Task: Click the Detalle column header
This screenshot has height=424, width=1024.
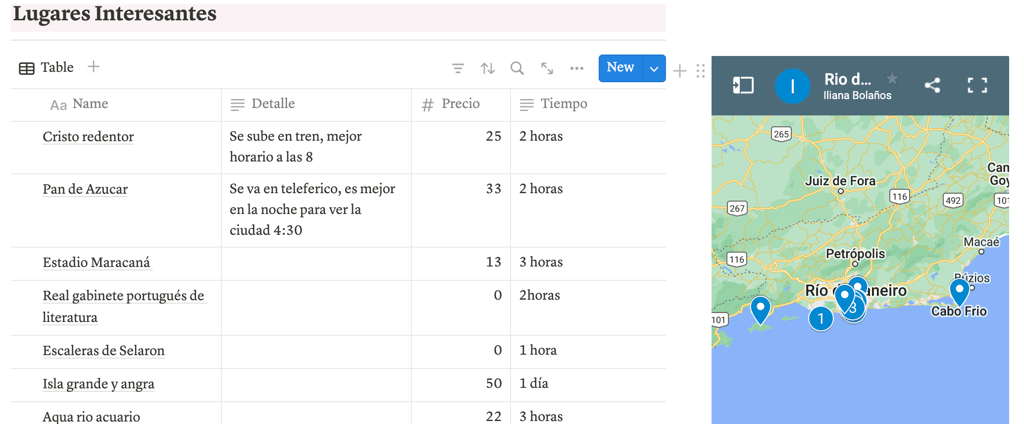Action: 317,105
